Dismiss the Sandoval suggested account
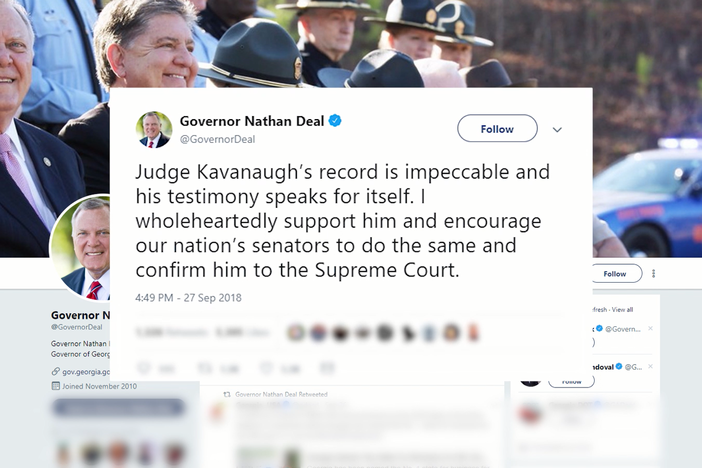 [x=651, y=366]
